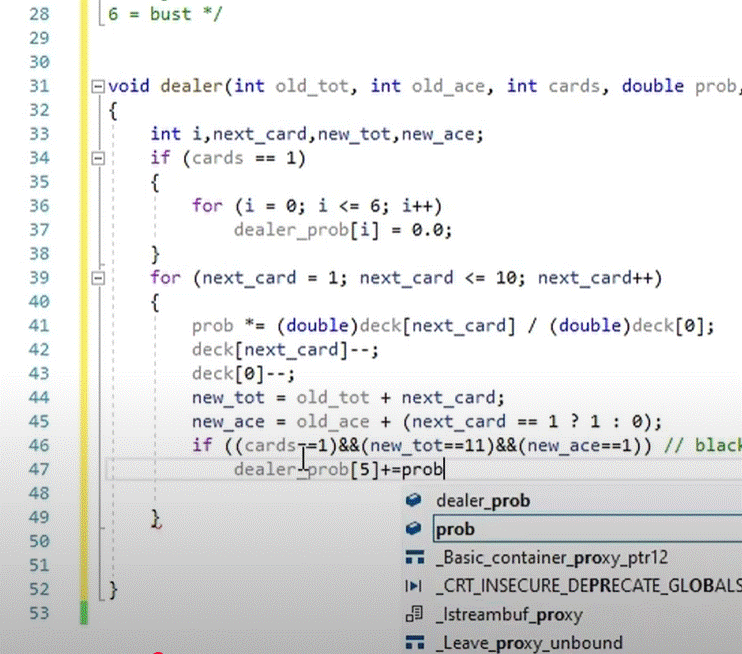Place cursor at closing brace on line 52
The width and height of the screenshot is (742, 654).
click(112, 589)
